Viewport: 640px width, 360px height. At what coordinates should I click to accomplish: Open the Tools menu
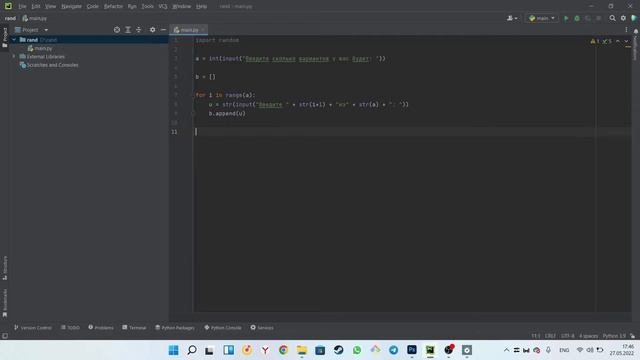[x=147, y=6]
